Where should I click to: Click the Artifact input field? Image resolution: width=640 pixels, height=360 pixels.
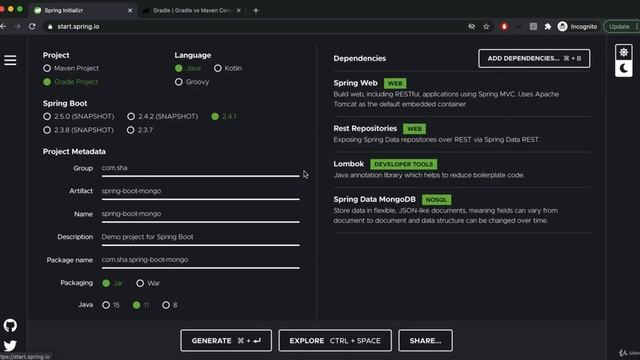(x=200, y=191)
